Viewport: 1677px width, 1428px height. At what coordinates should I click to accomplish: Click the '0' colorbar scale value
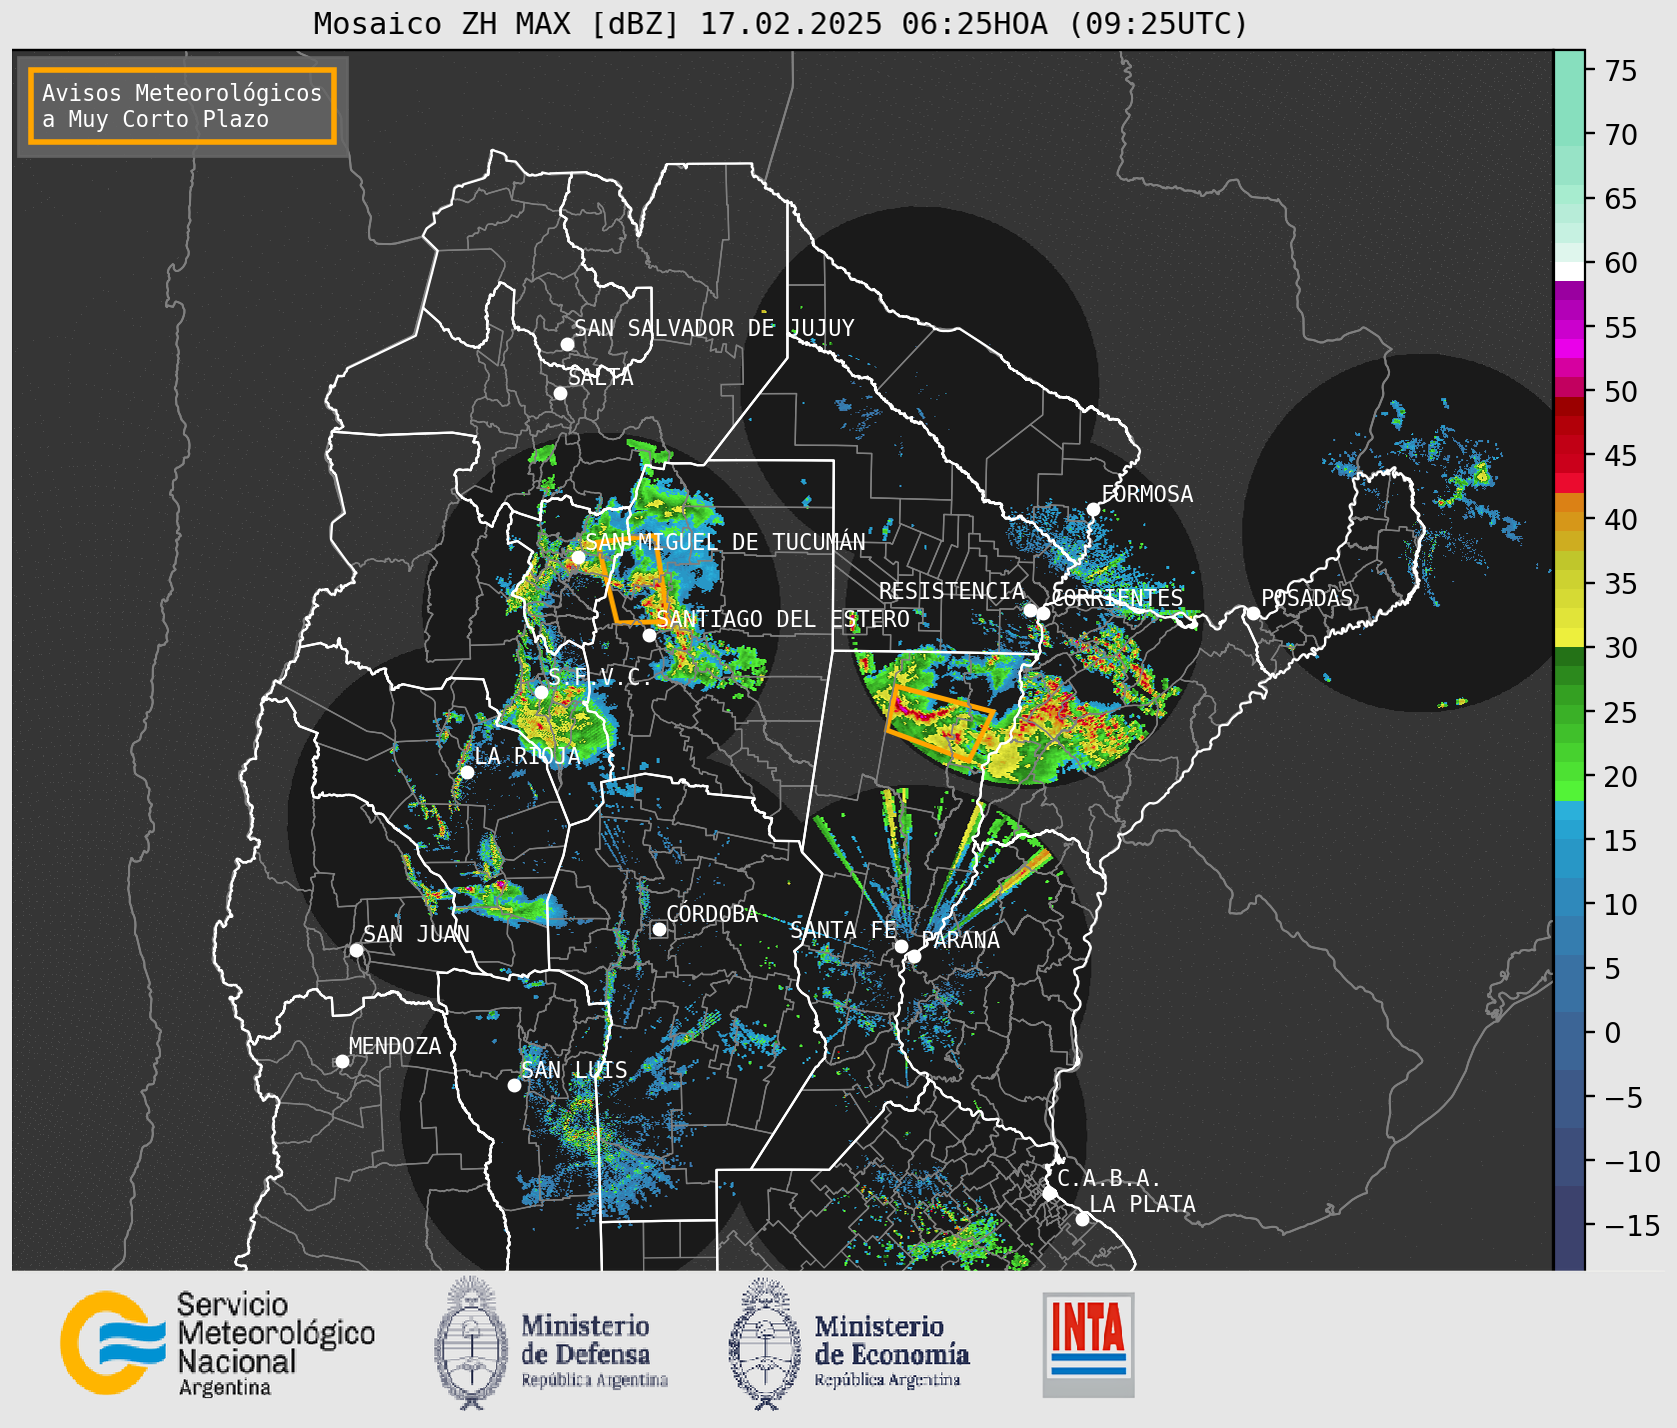point(1613,1033)
